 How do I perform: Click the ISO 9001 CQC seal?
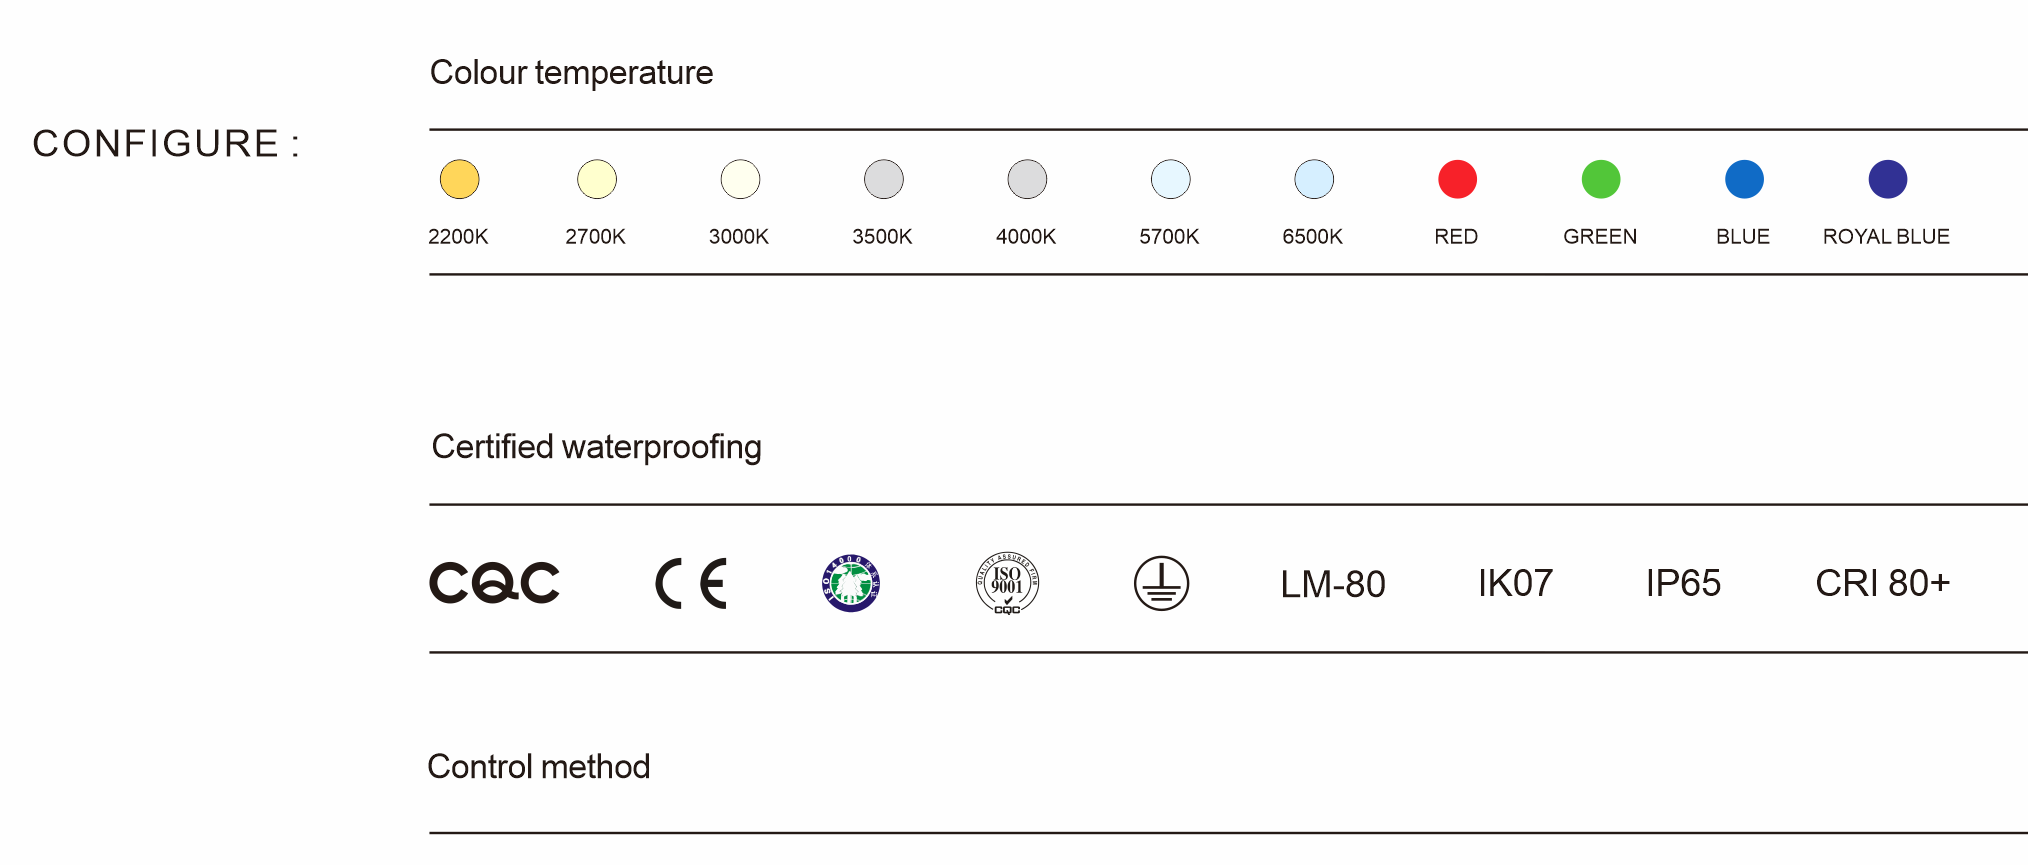1007,583
